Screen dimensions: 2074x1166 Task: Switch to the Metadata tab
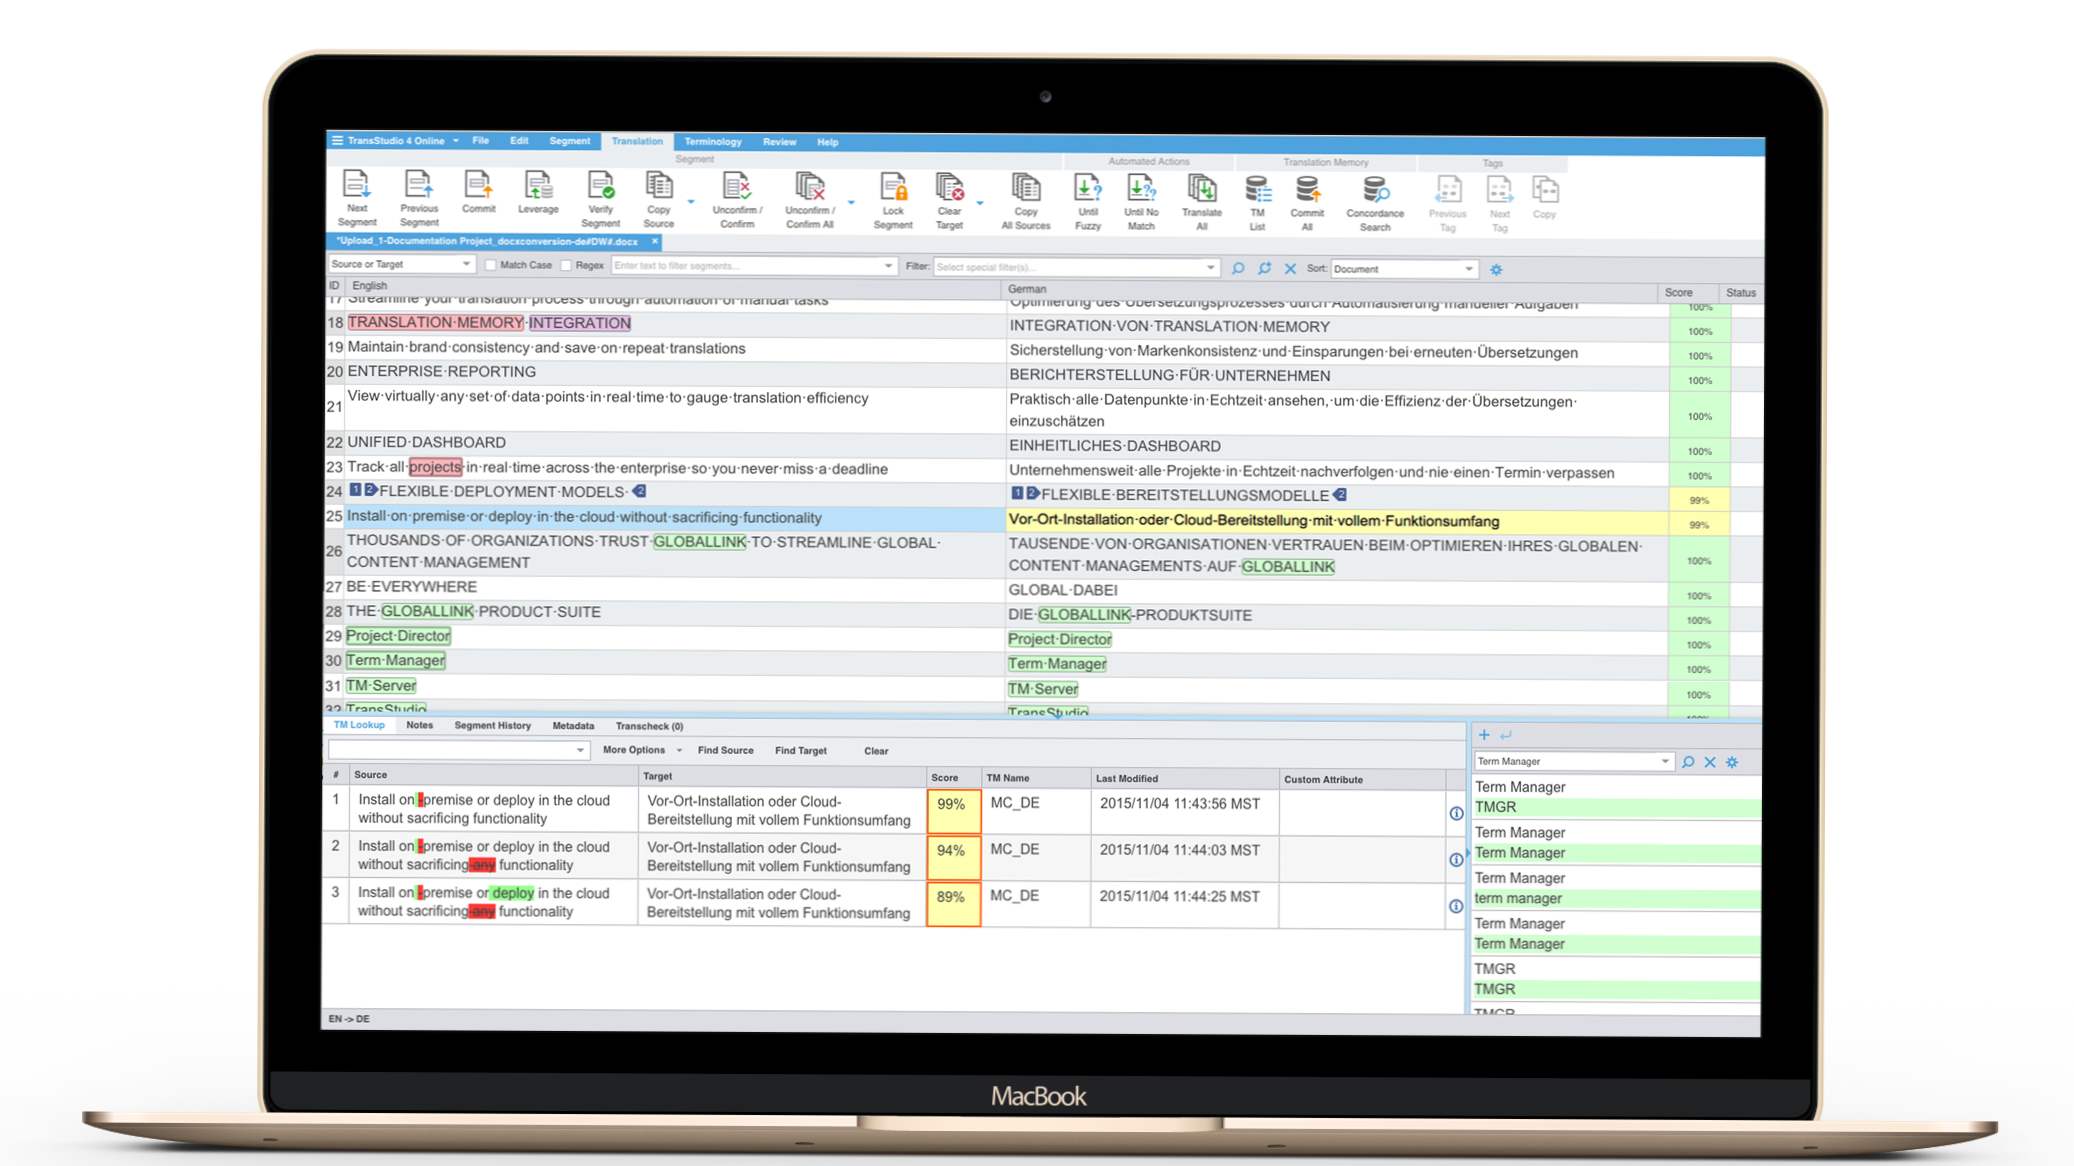(x=573, y=726)
